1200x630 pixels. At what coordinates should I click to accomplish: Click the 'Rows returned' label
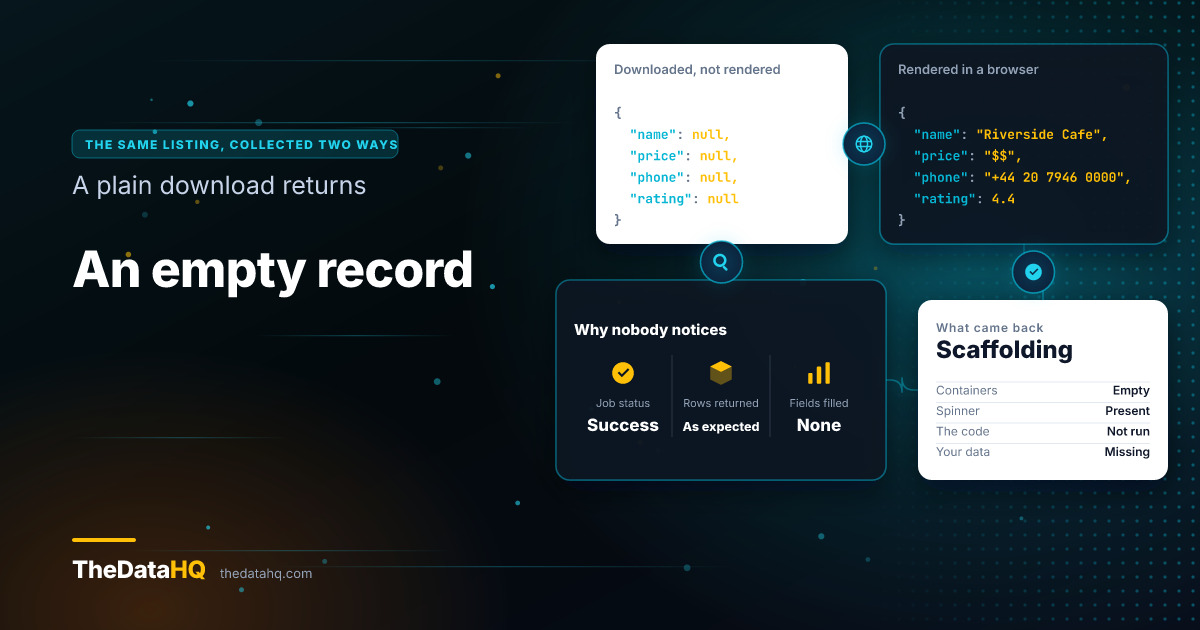click(721, 404)
